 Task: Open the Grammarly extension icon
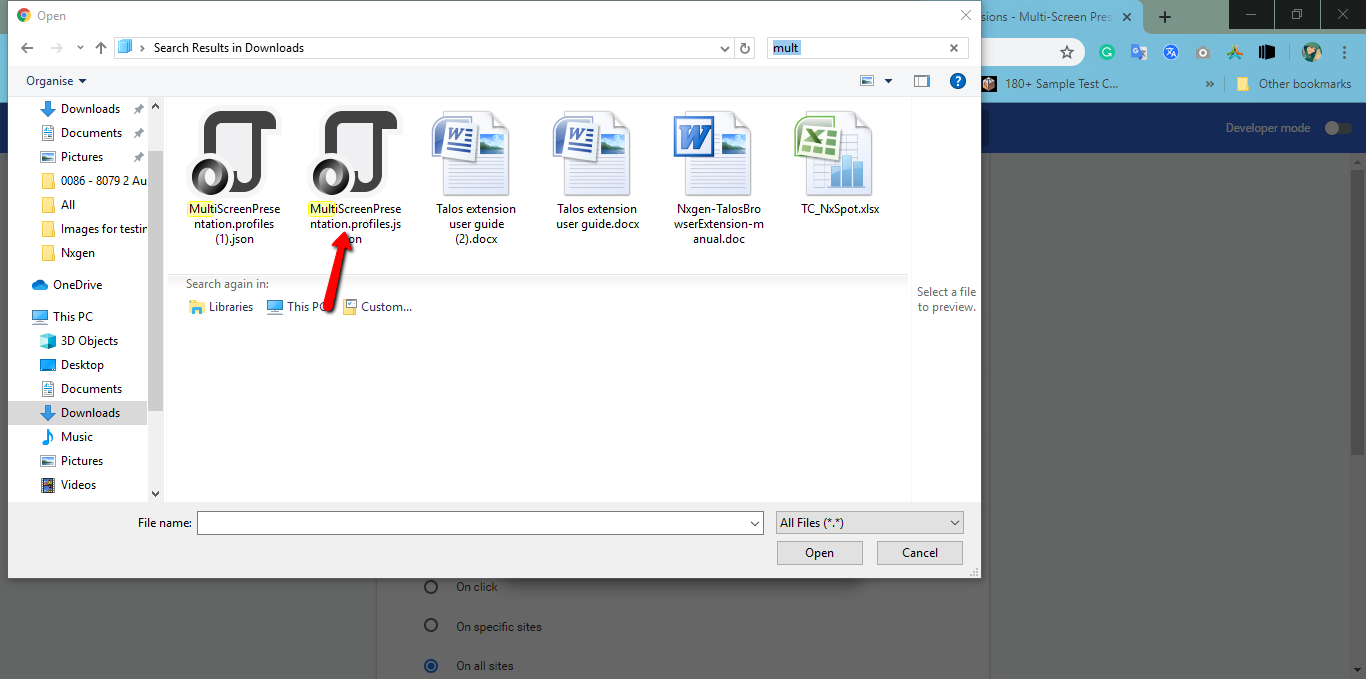pos(1107,52)
